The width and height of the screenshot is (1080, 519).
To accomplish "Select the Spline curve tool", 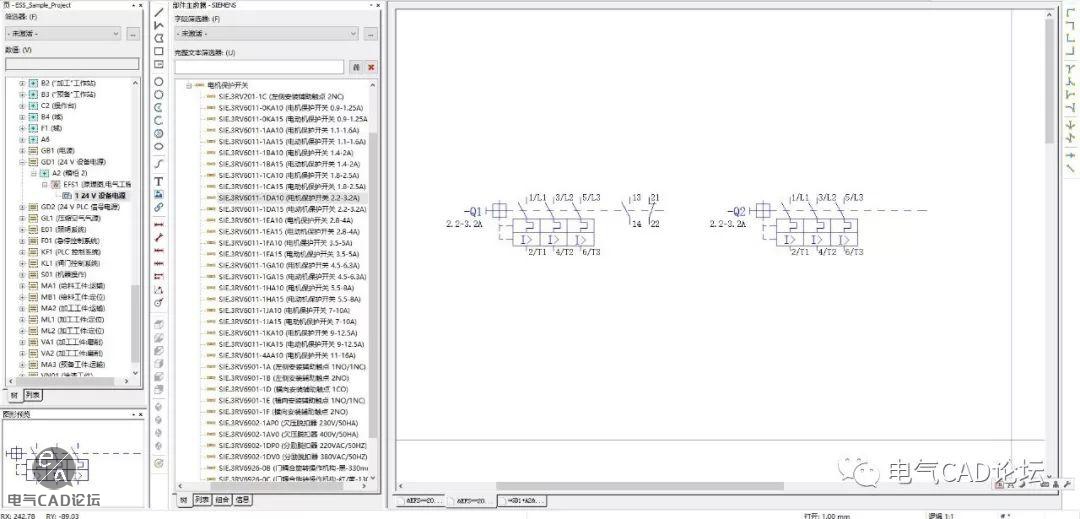I will pos(158,164).
